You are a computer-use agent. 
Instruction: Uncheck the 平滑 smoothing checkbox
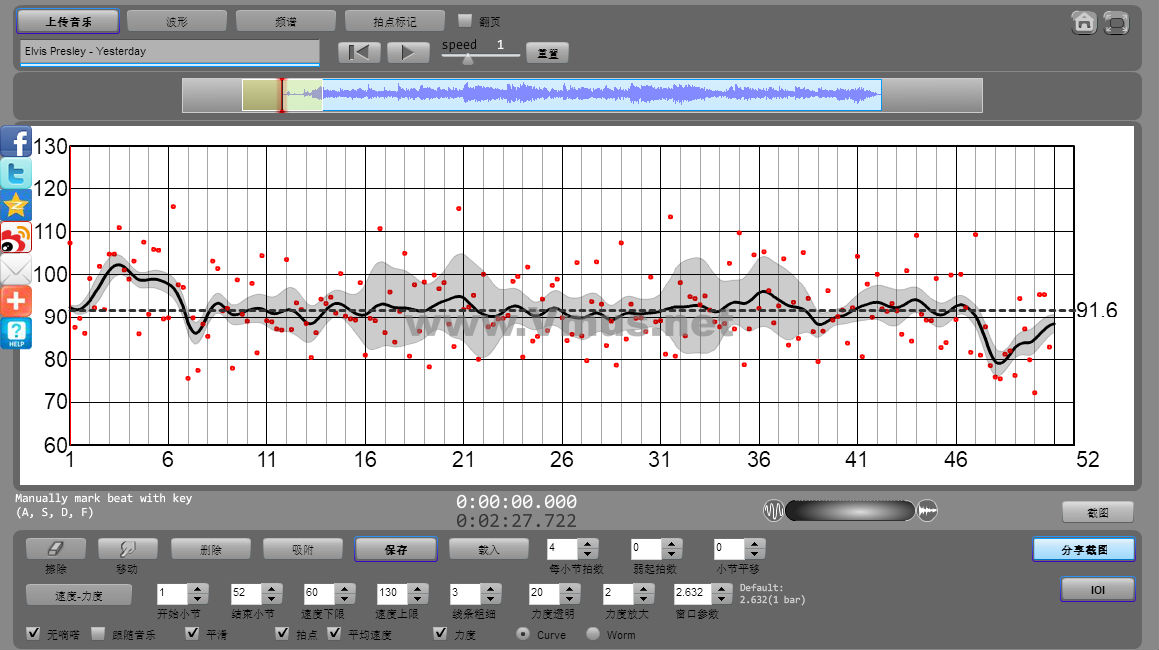tap(193, 634)
